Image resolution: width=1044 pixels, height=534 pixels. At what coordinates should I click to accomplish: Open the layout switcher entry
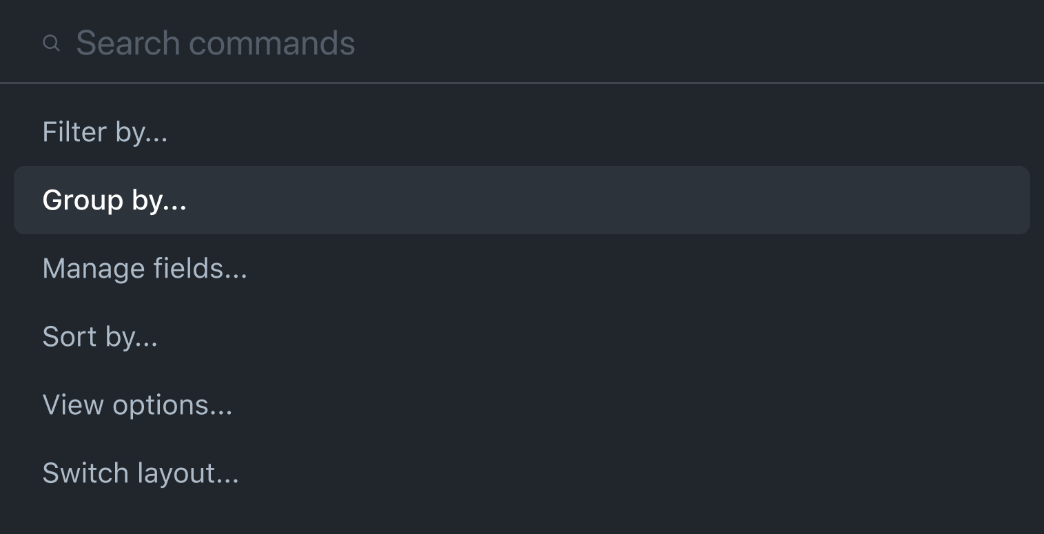(140, 473)
